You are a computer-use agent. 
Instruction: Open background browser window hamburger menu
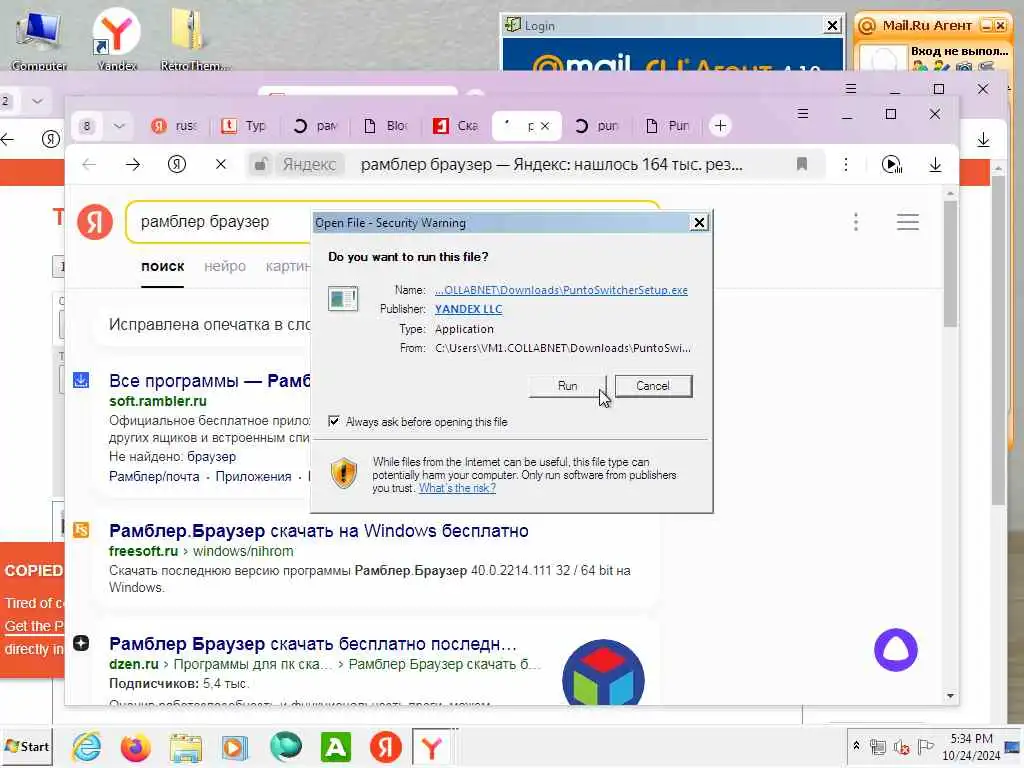coord(850,88)
